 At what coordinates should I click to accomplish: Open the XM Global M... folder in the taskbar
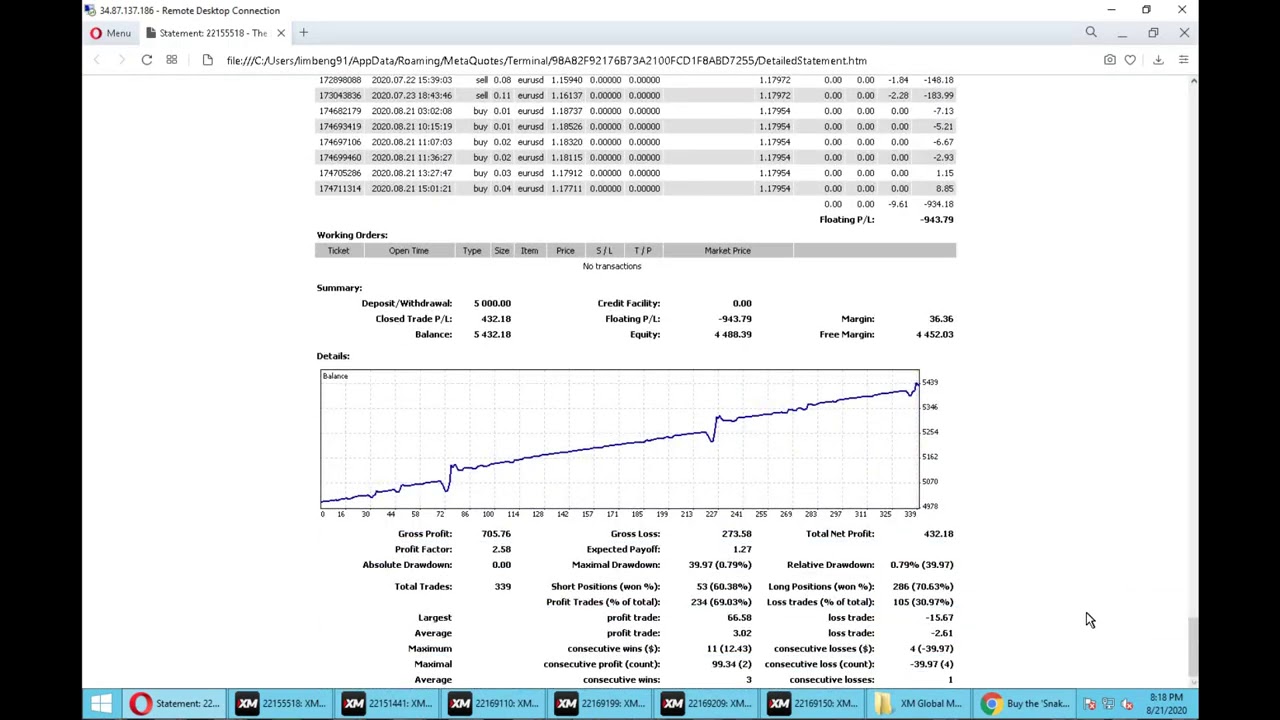click(919, 704)
